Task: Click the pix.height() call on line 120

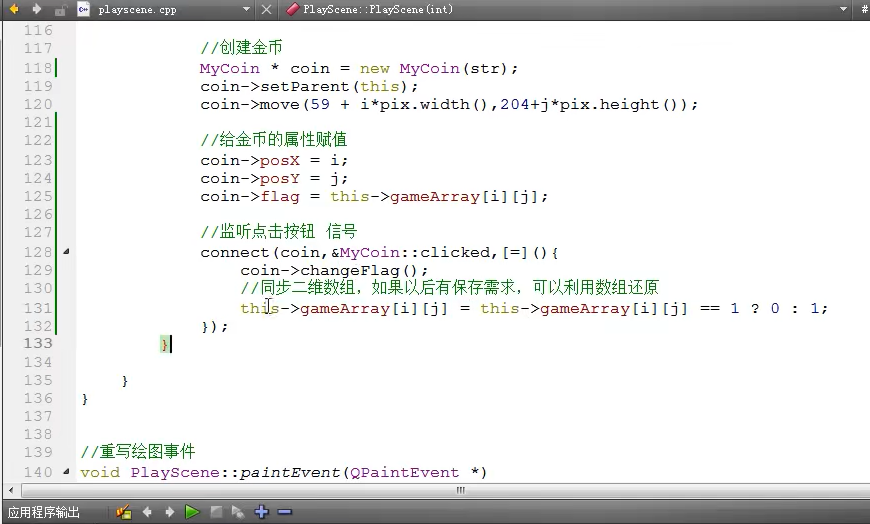Action: click(621, 104)
